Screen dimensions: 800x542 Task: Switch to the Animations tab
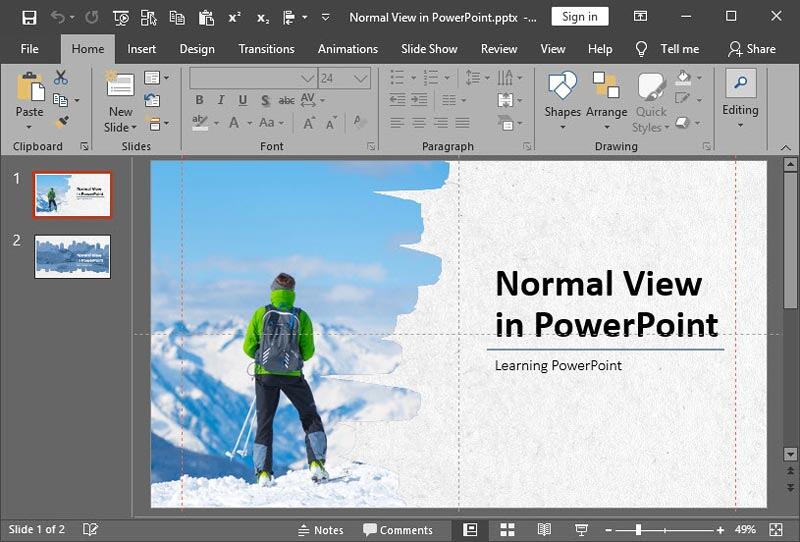348,49
